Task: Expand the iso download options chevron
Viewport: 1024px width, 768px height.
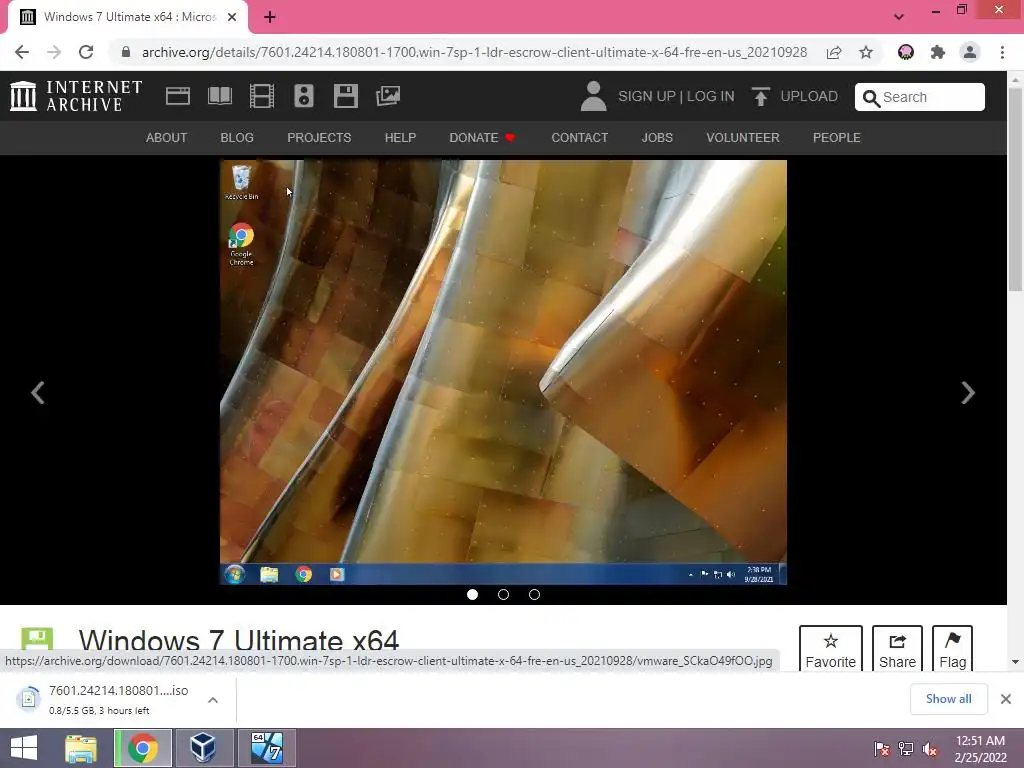Action: (x=213, y=700)
